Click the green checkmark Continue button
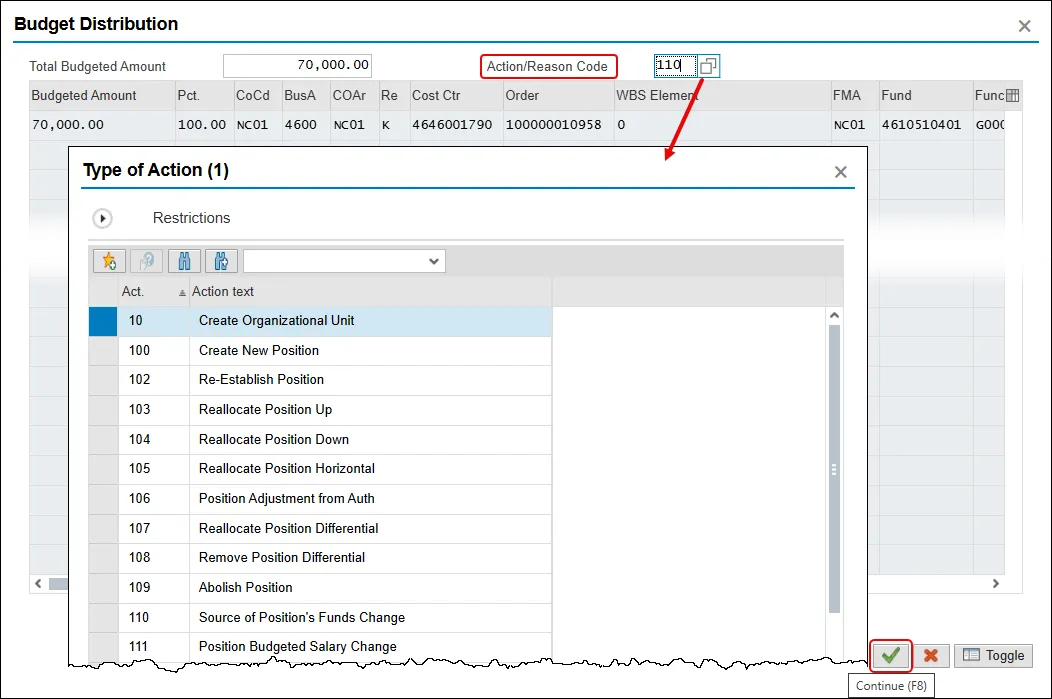The height and width of the screenshot is (699, 1052). click(x=891, y=655)
